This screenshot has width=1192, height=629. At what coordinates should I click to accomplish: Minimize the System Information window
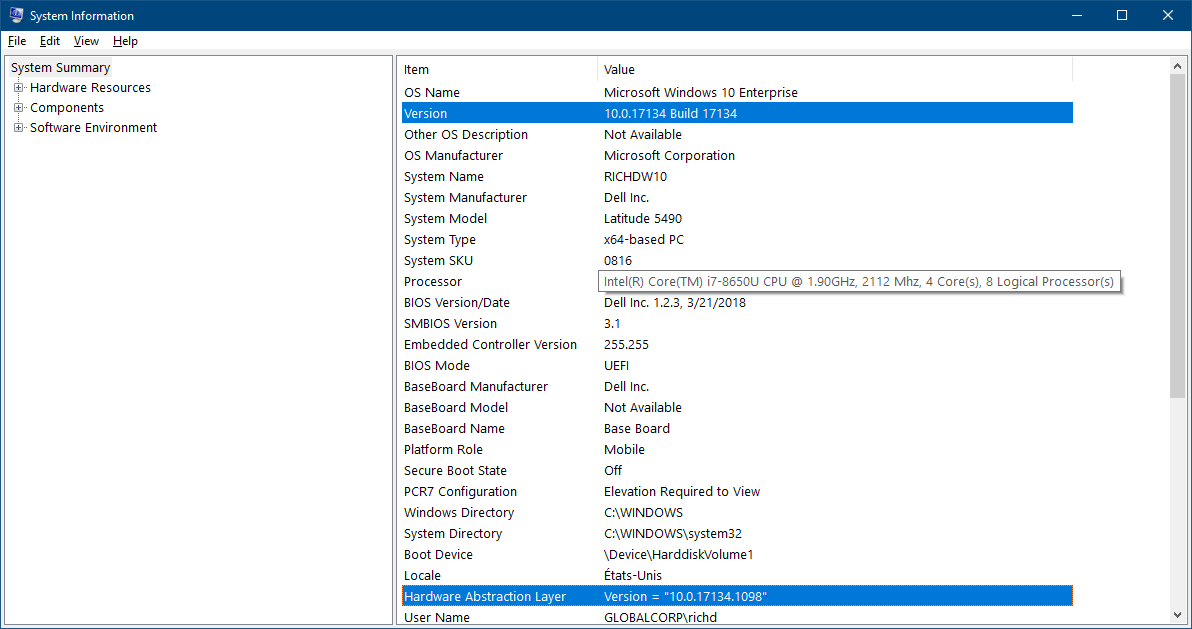coord(1076,15)
